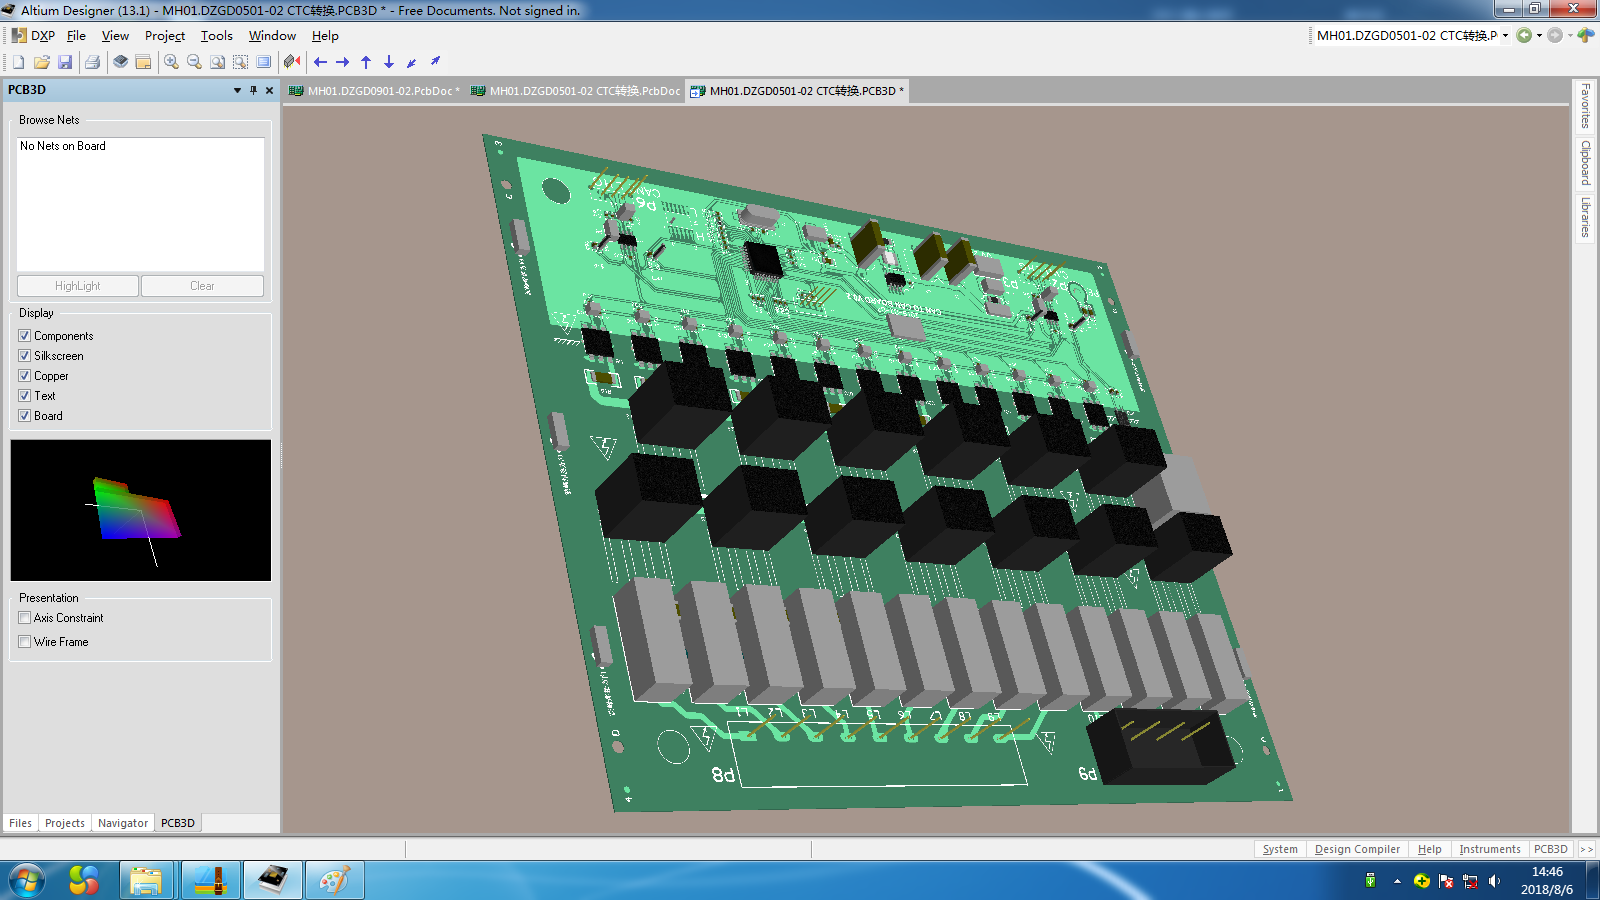Click the Print icon in toolbar
The image size is (1600, 900).
coord(93,62)
